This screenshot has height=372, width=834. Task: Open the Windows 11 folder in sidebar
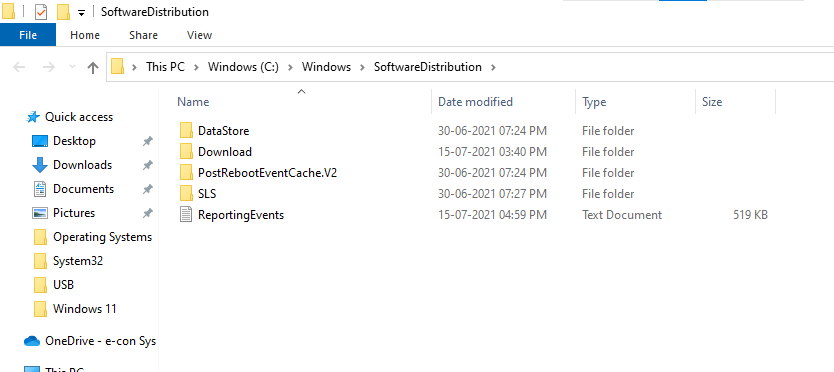point(85,309)
